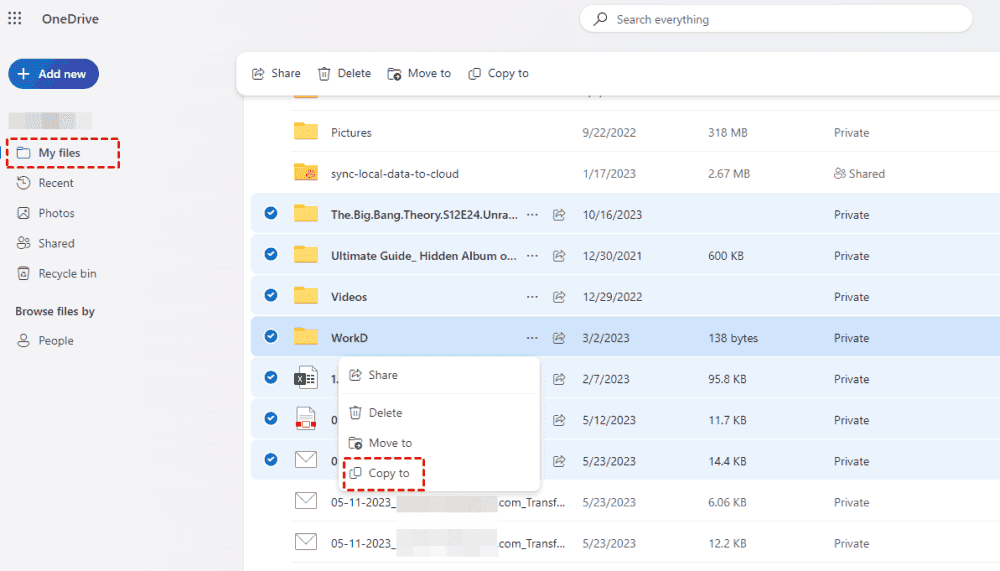Image resolution: width=1000 pixels, height=571 pixels.
Task: Click Delete in the top toolbar
Action: point(344,73)
